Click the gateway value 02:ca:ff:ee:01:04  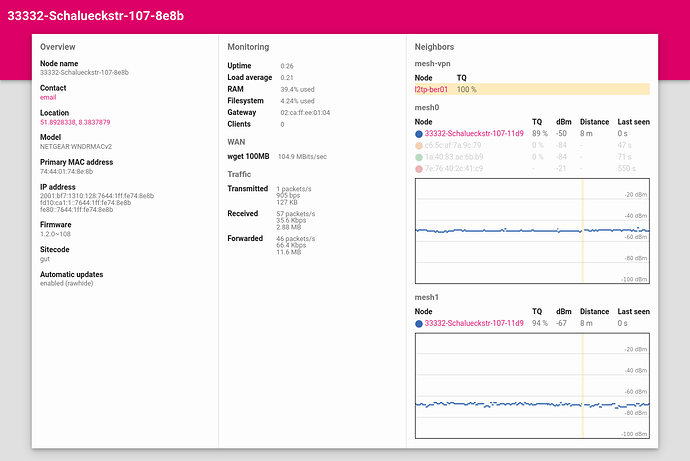(x=305, y=113)
